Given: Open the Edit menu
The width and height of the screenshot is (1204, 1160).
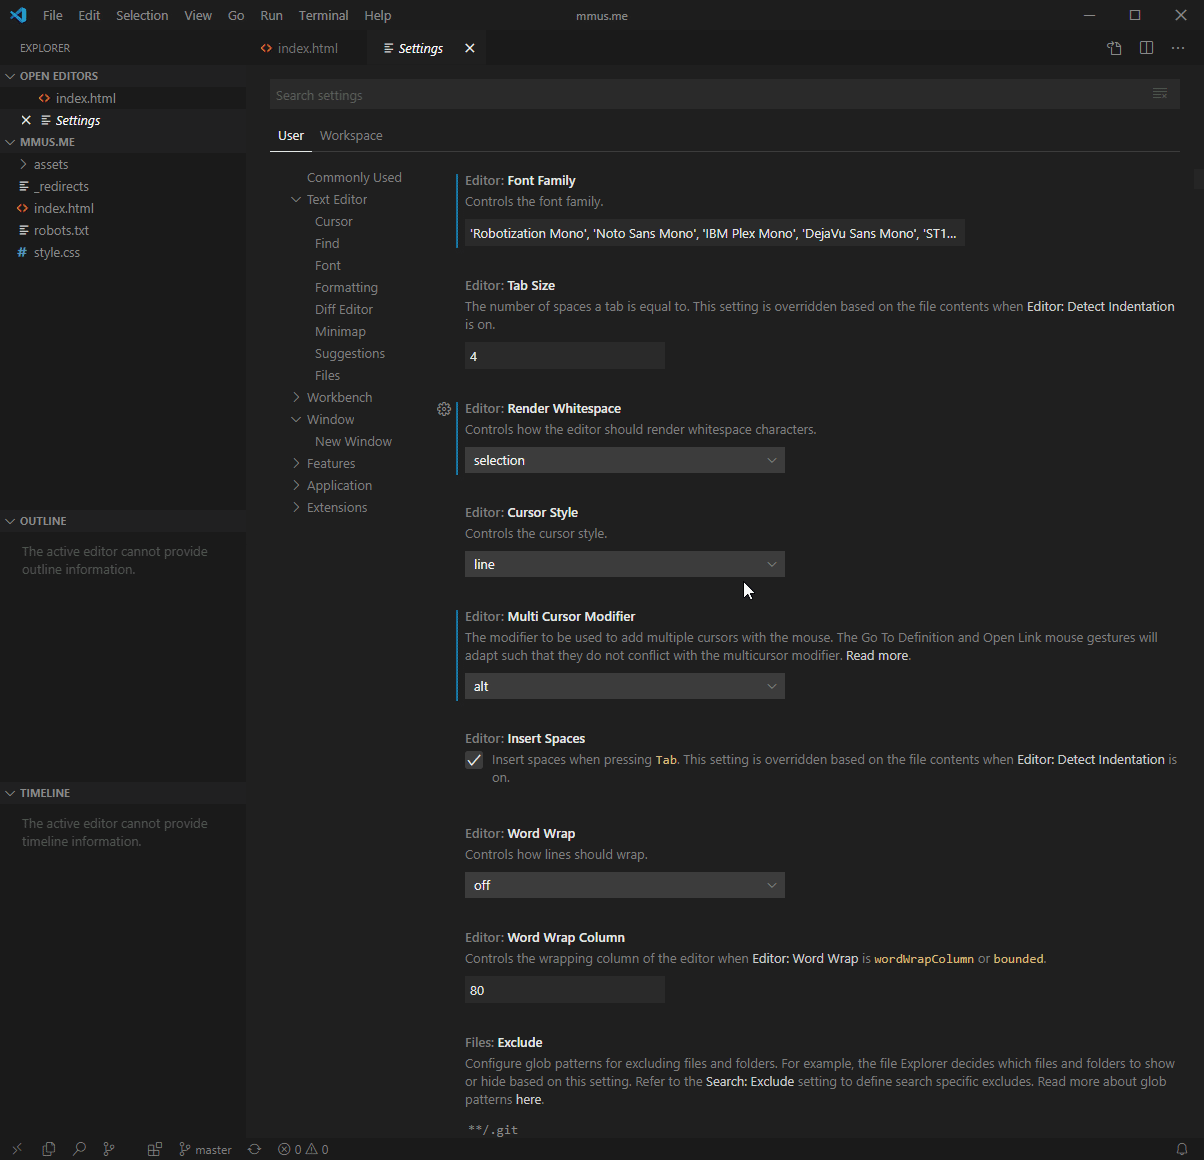Looking at the screenshot, I should pyautogui.click(x=89, y=15).
